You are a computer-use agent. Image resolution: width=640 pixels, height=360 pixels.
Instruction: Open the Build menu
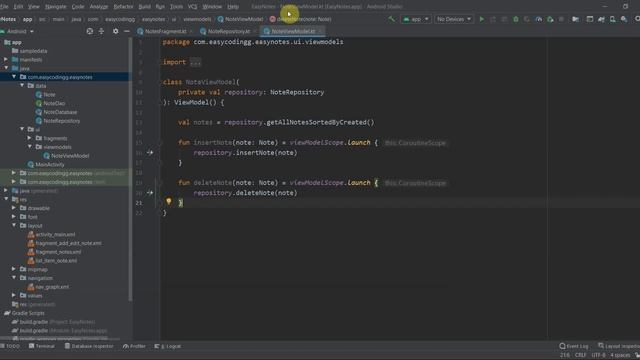pos(144,7)
